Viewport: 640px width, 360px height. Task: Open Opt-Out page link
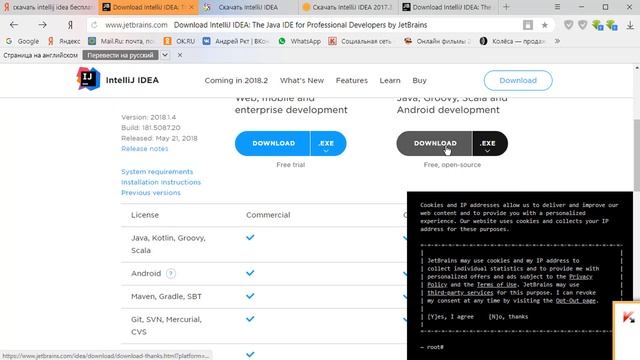576,301
